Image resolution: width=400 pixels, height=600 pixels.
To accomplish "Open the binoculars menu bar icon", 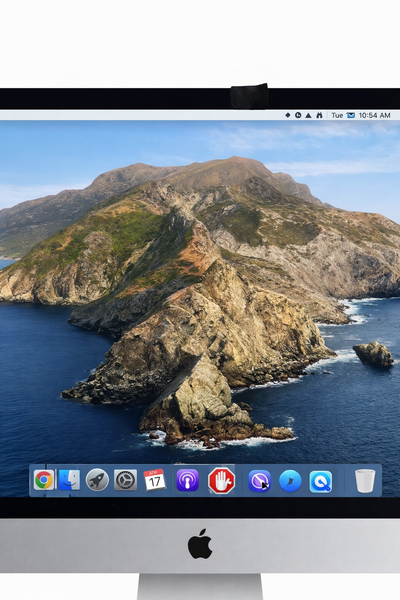I will [319, 115].
